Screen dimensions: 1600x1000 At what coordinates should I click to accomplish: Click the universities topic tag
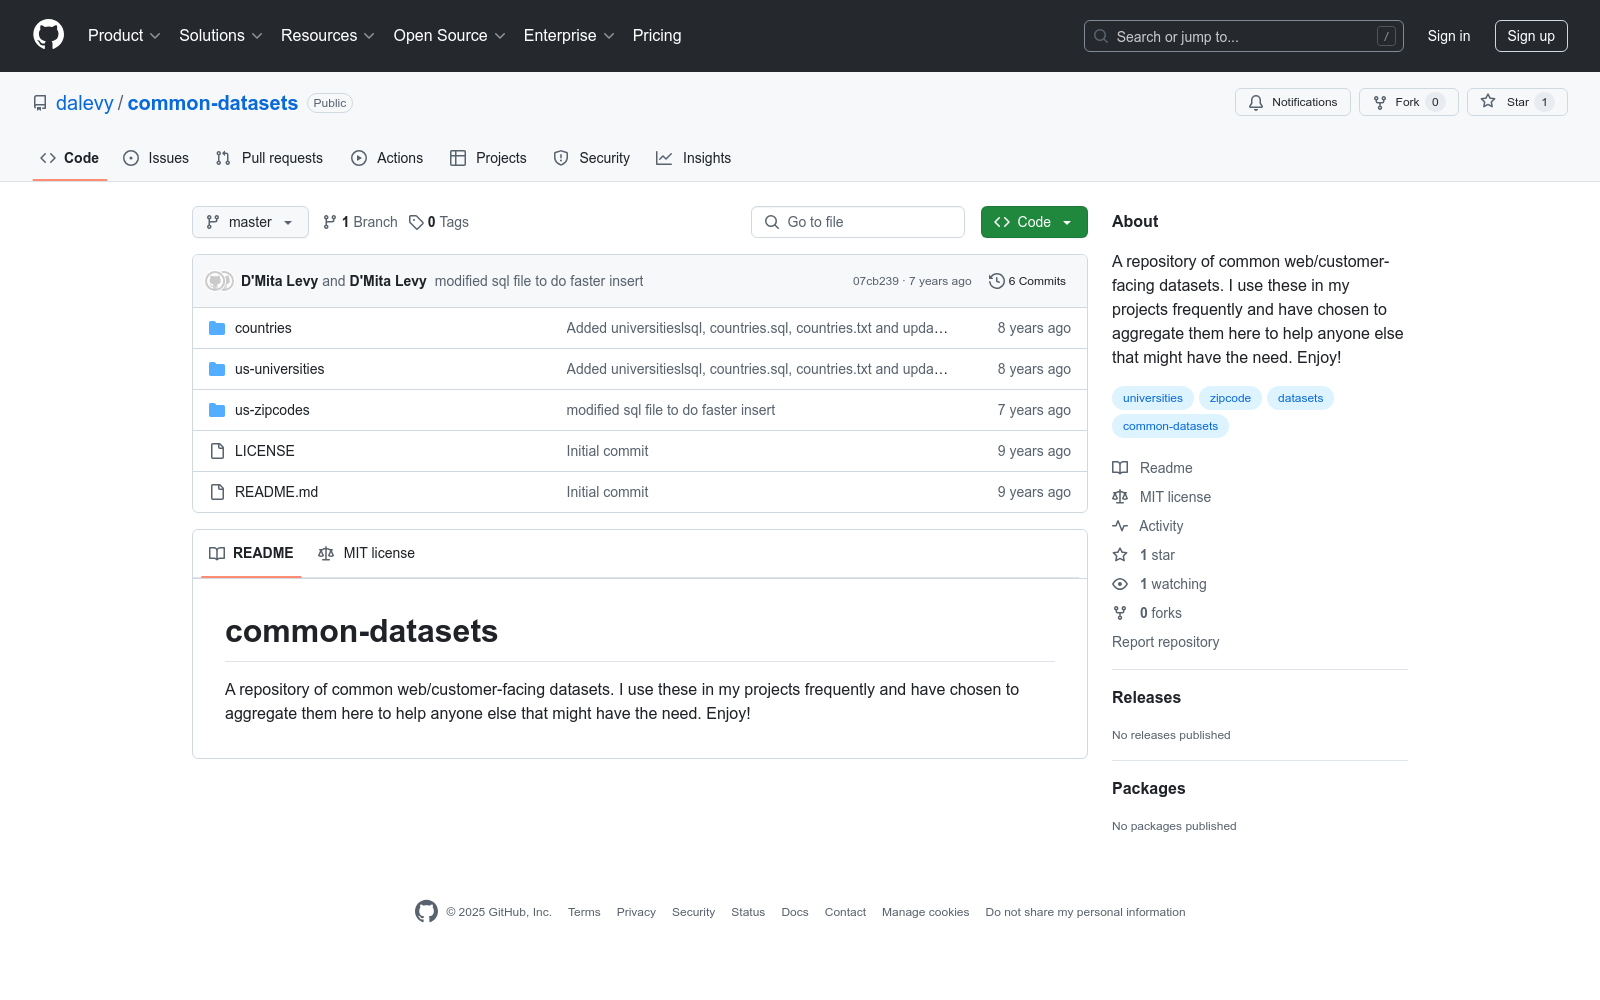click(x=1153, y=398)
